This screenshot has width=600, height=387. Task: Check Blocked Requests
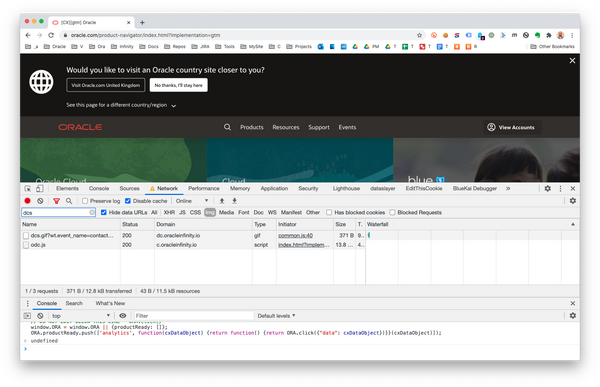[x=392, y=212]
